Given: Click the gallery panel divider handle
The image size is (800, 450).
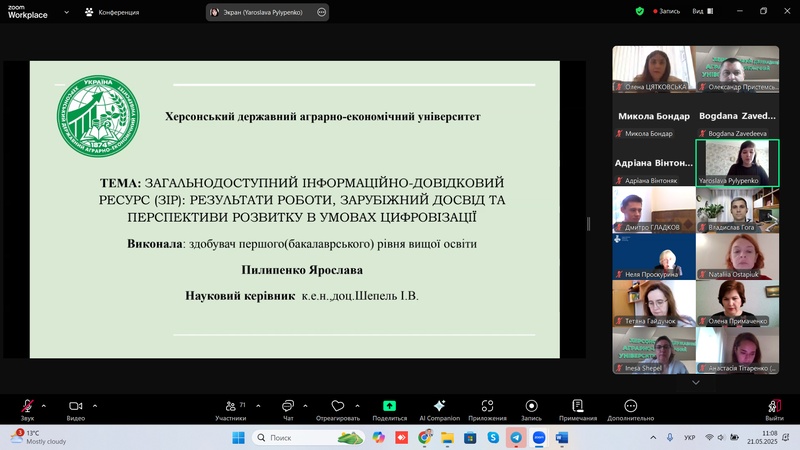Looking at the screenshot, I should click(x=589, y=223).
